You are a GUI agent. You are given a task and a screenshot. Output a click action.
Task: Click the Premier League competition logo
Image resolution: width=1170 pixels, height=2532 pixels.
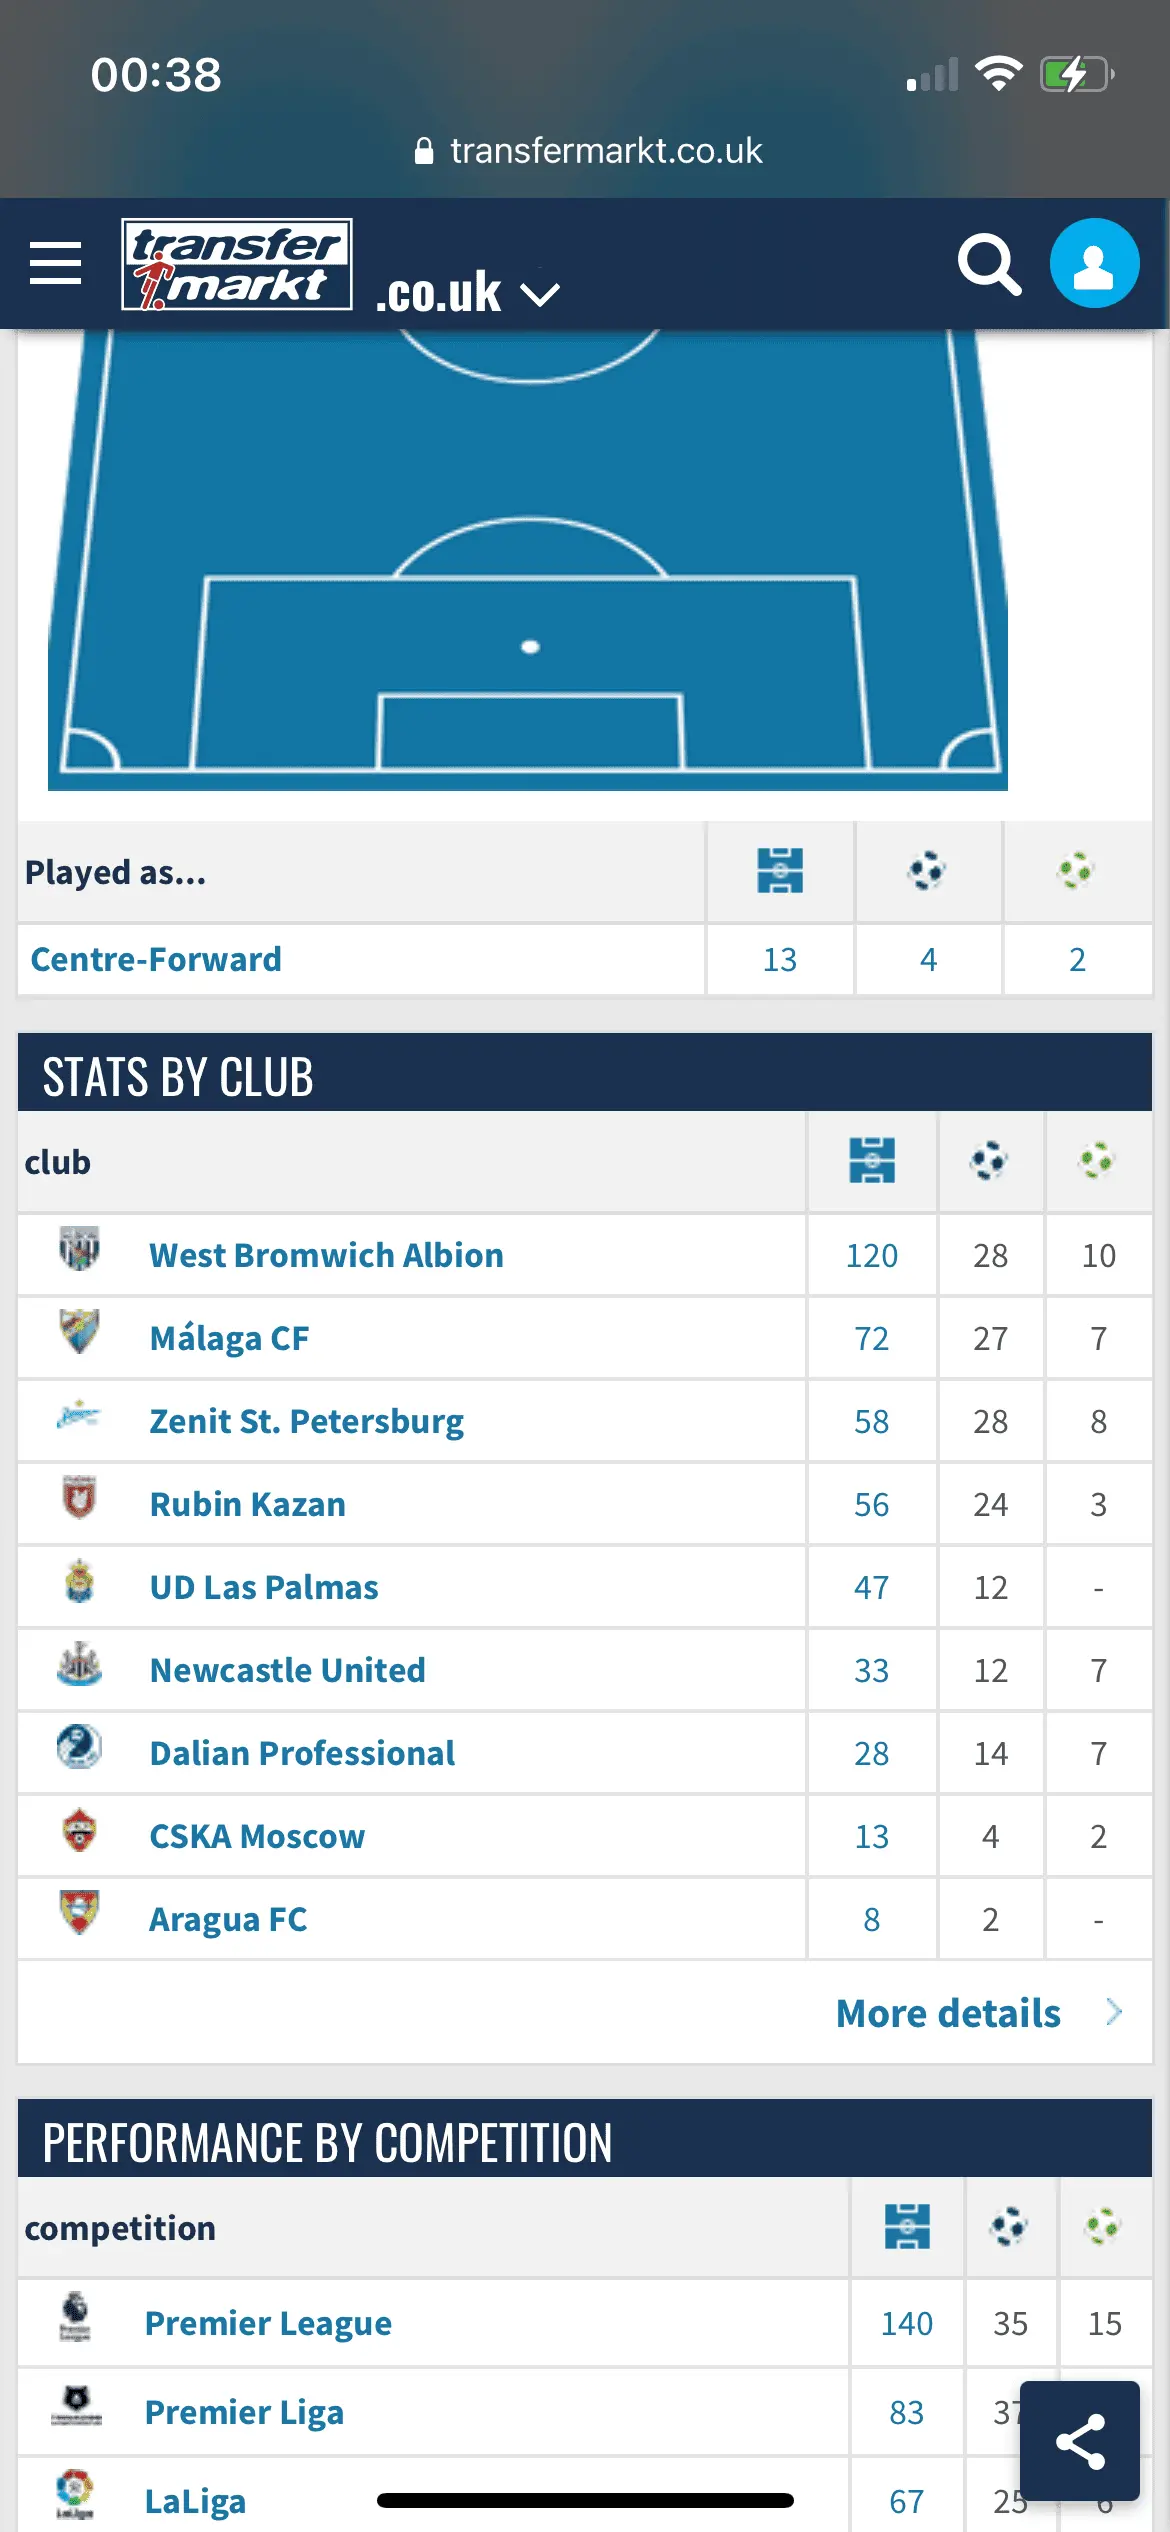point(75,2318)
